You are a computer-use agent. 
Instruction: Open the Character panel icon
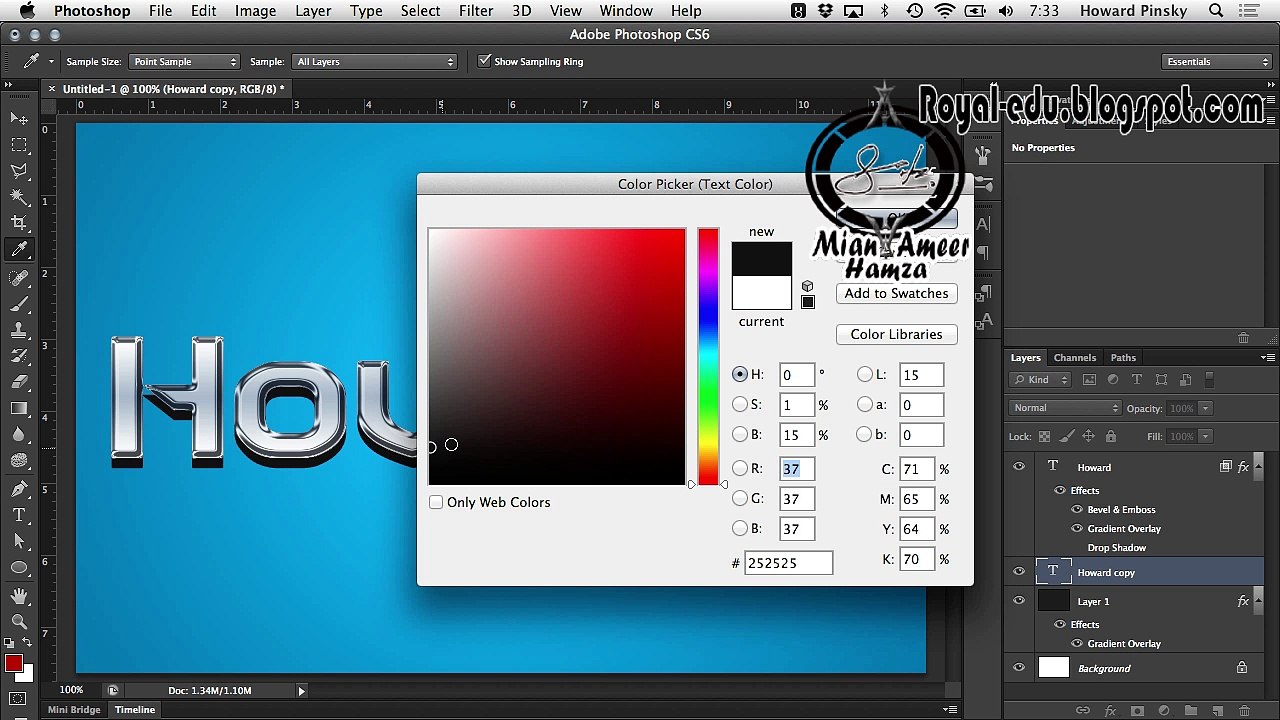pos(983,224)
